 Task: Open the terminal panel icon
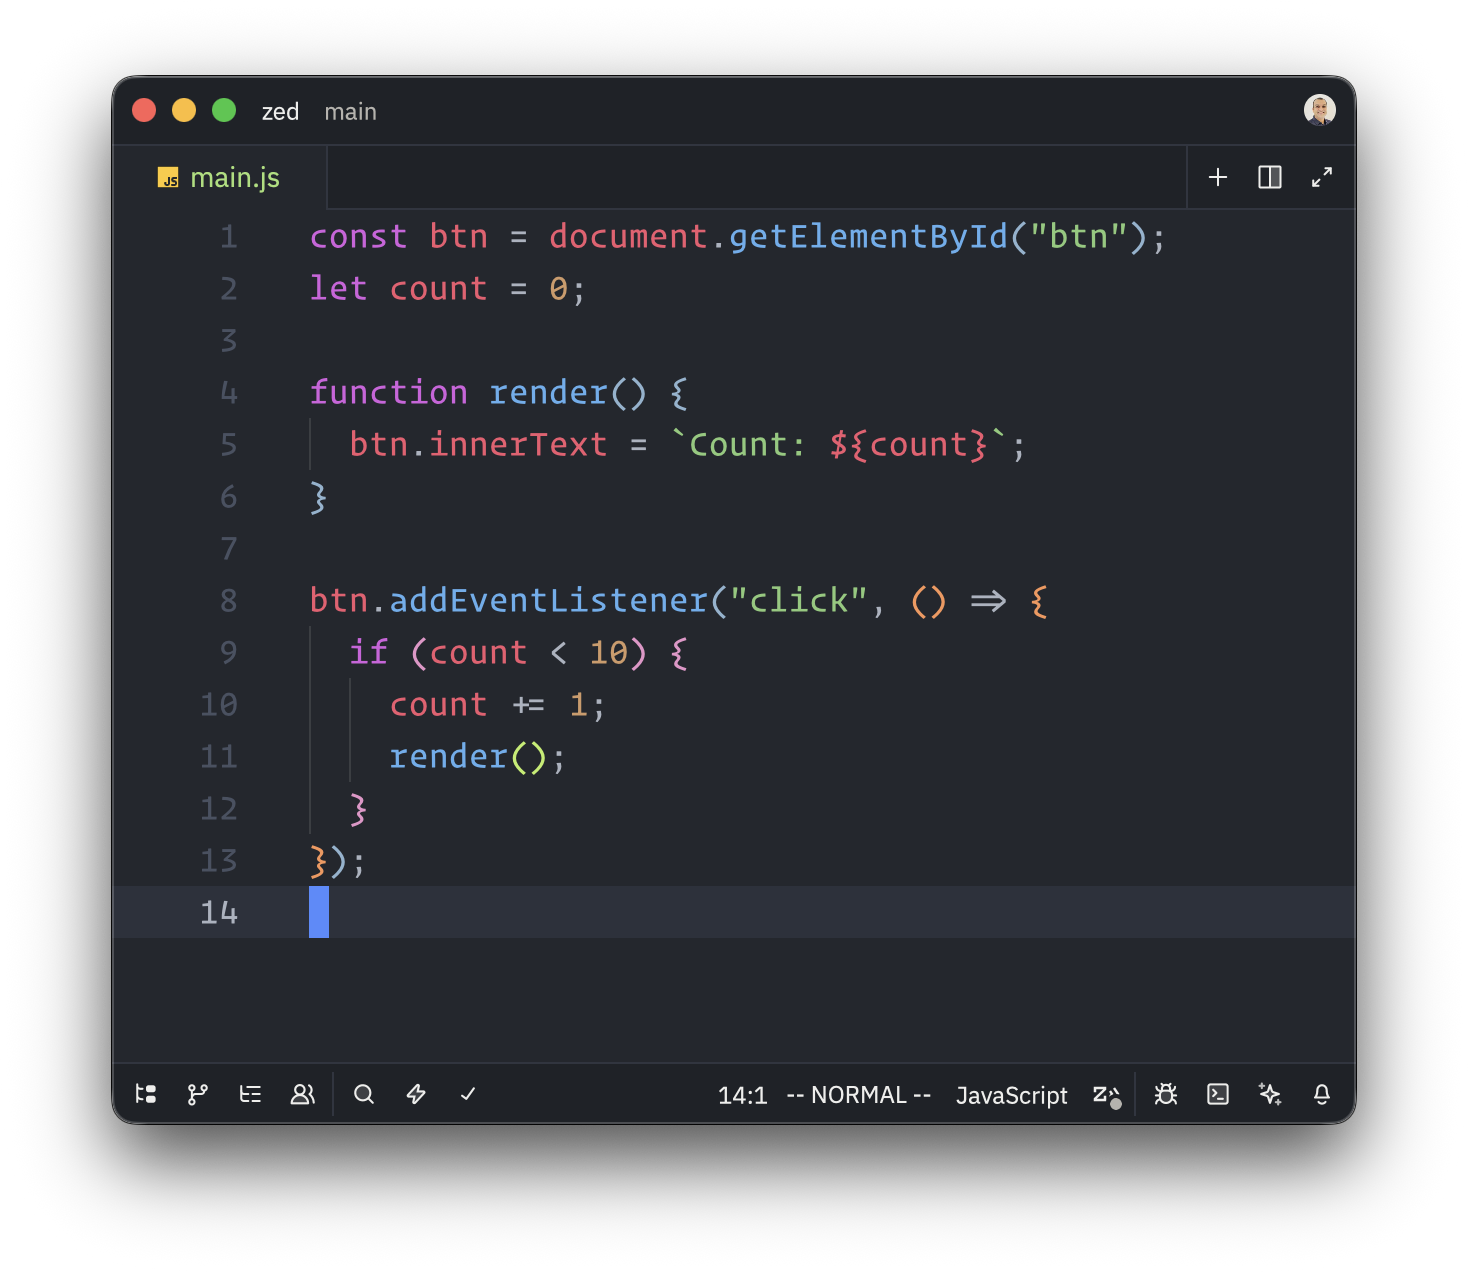(x=1218, y=1094)
